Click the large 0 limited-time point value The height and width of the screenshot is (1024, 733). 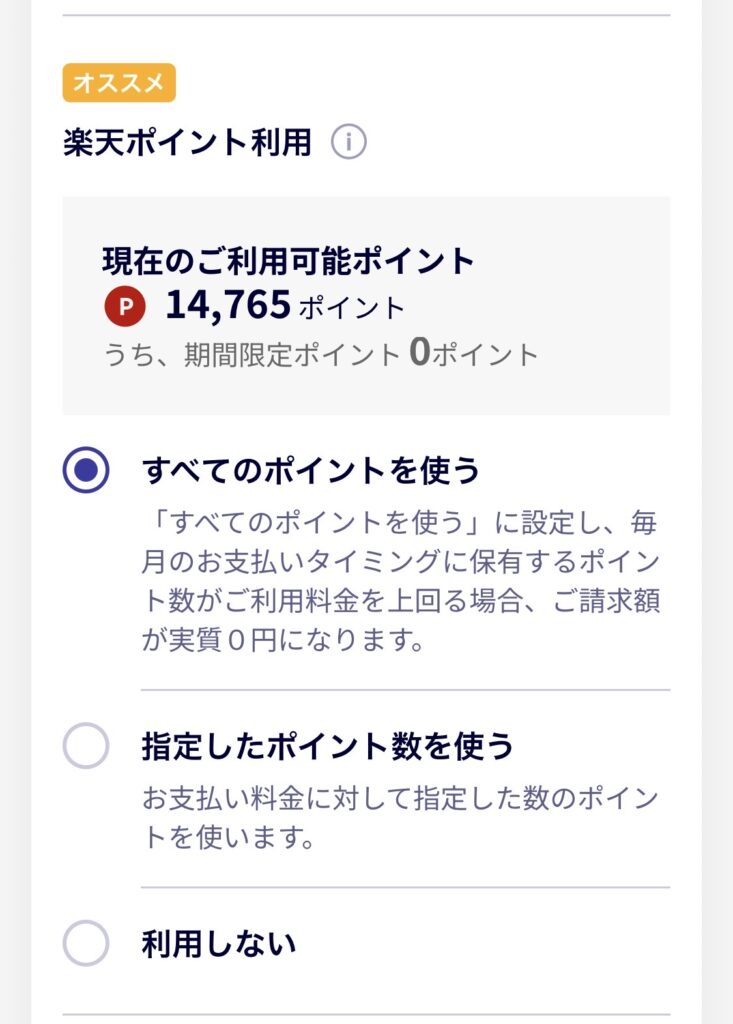[x=420, y=353]
